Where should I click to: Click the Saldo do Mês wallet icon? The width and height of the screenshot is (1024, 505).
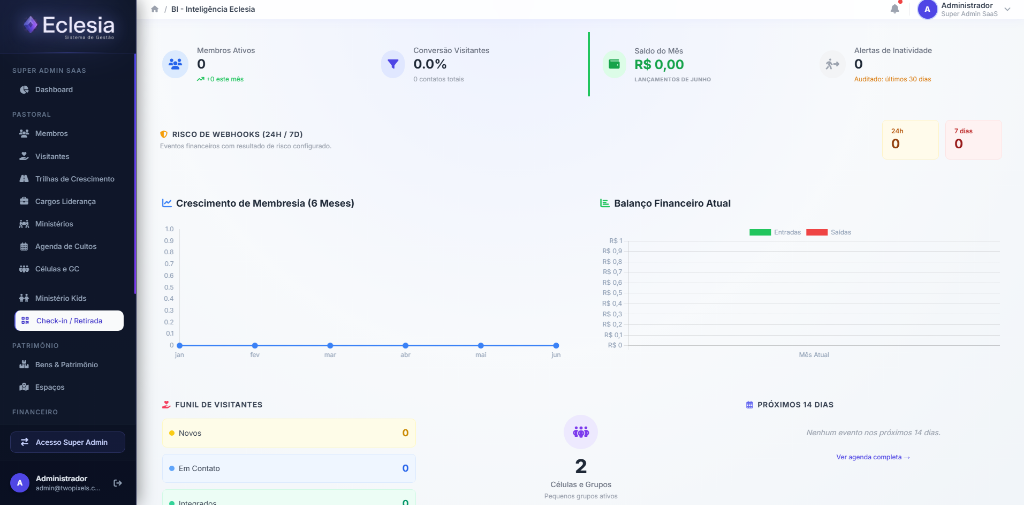(615, 64)
